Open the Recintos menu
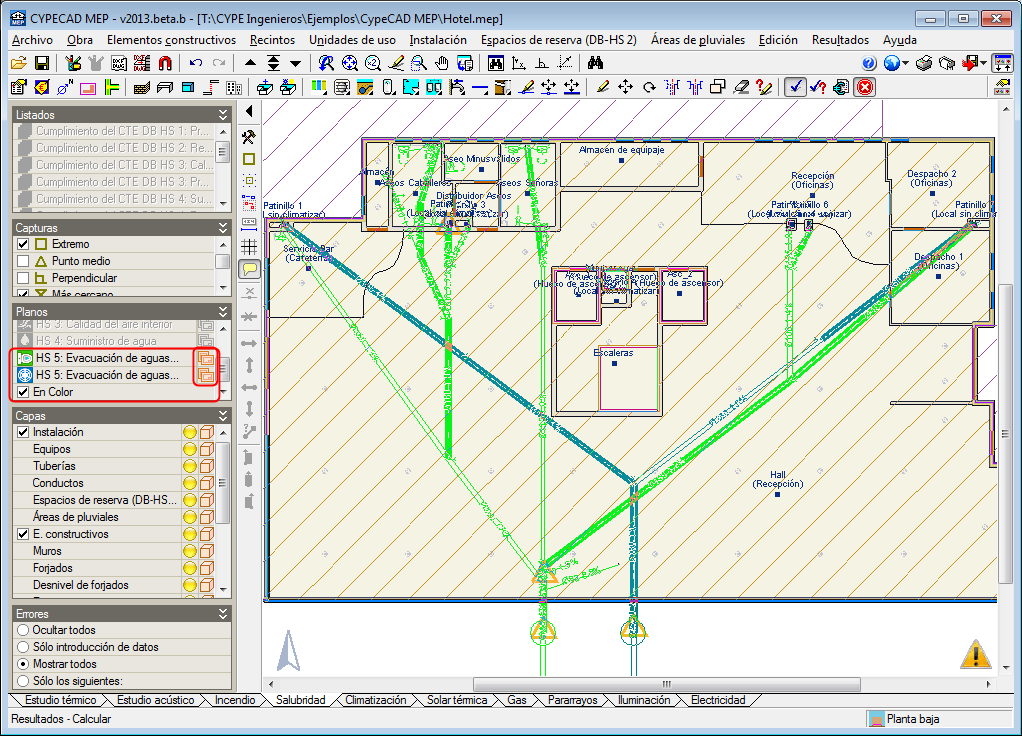Viewport: 1022px width, 736px height. (272, 40)
